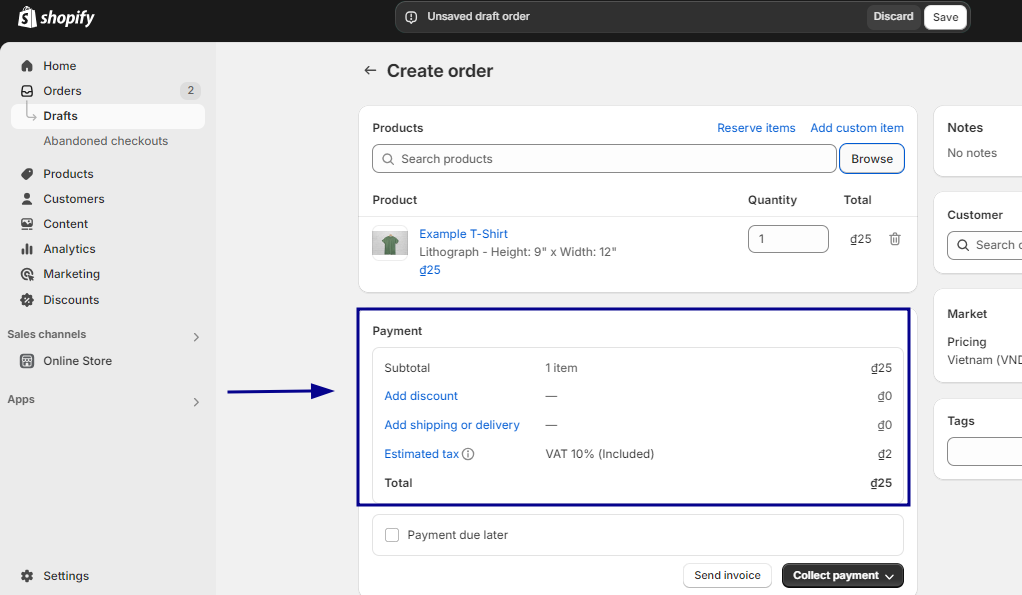Click the Marketing target icon
The image size is (1022, 595).
pyautogui.click(x=27, y=274)
